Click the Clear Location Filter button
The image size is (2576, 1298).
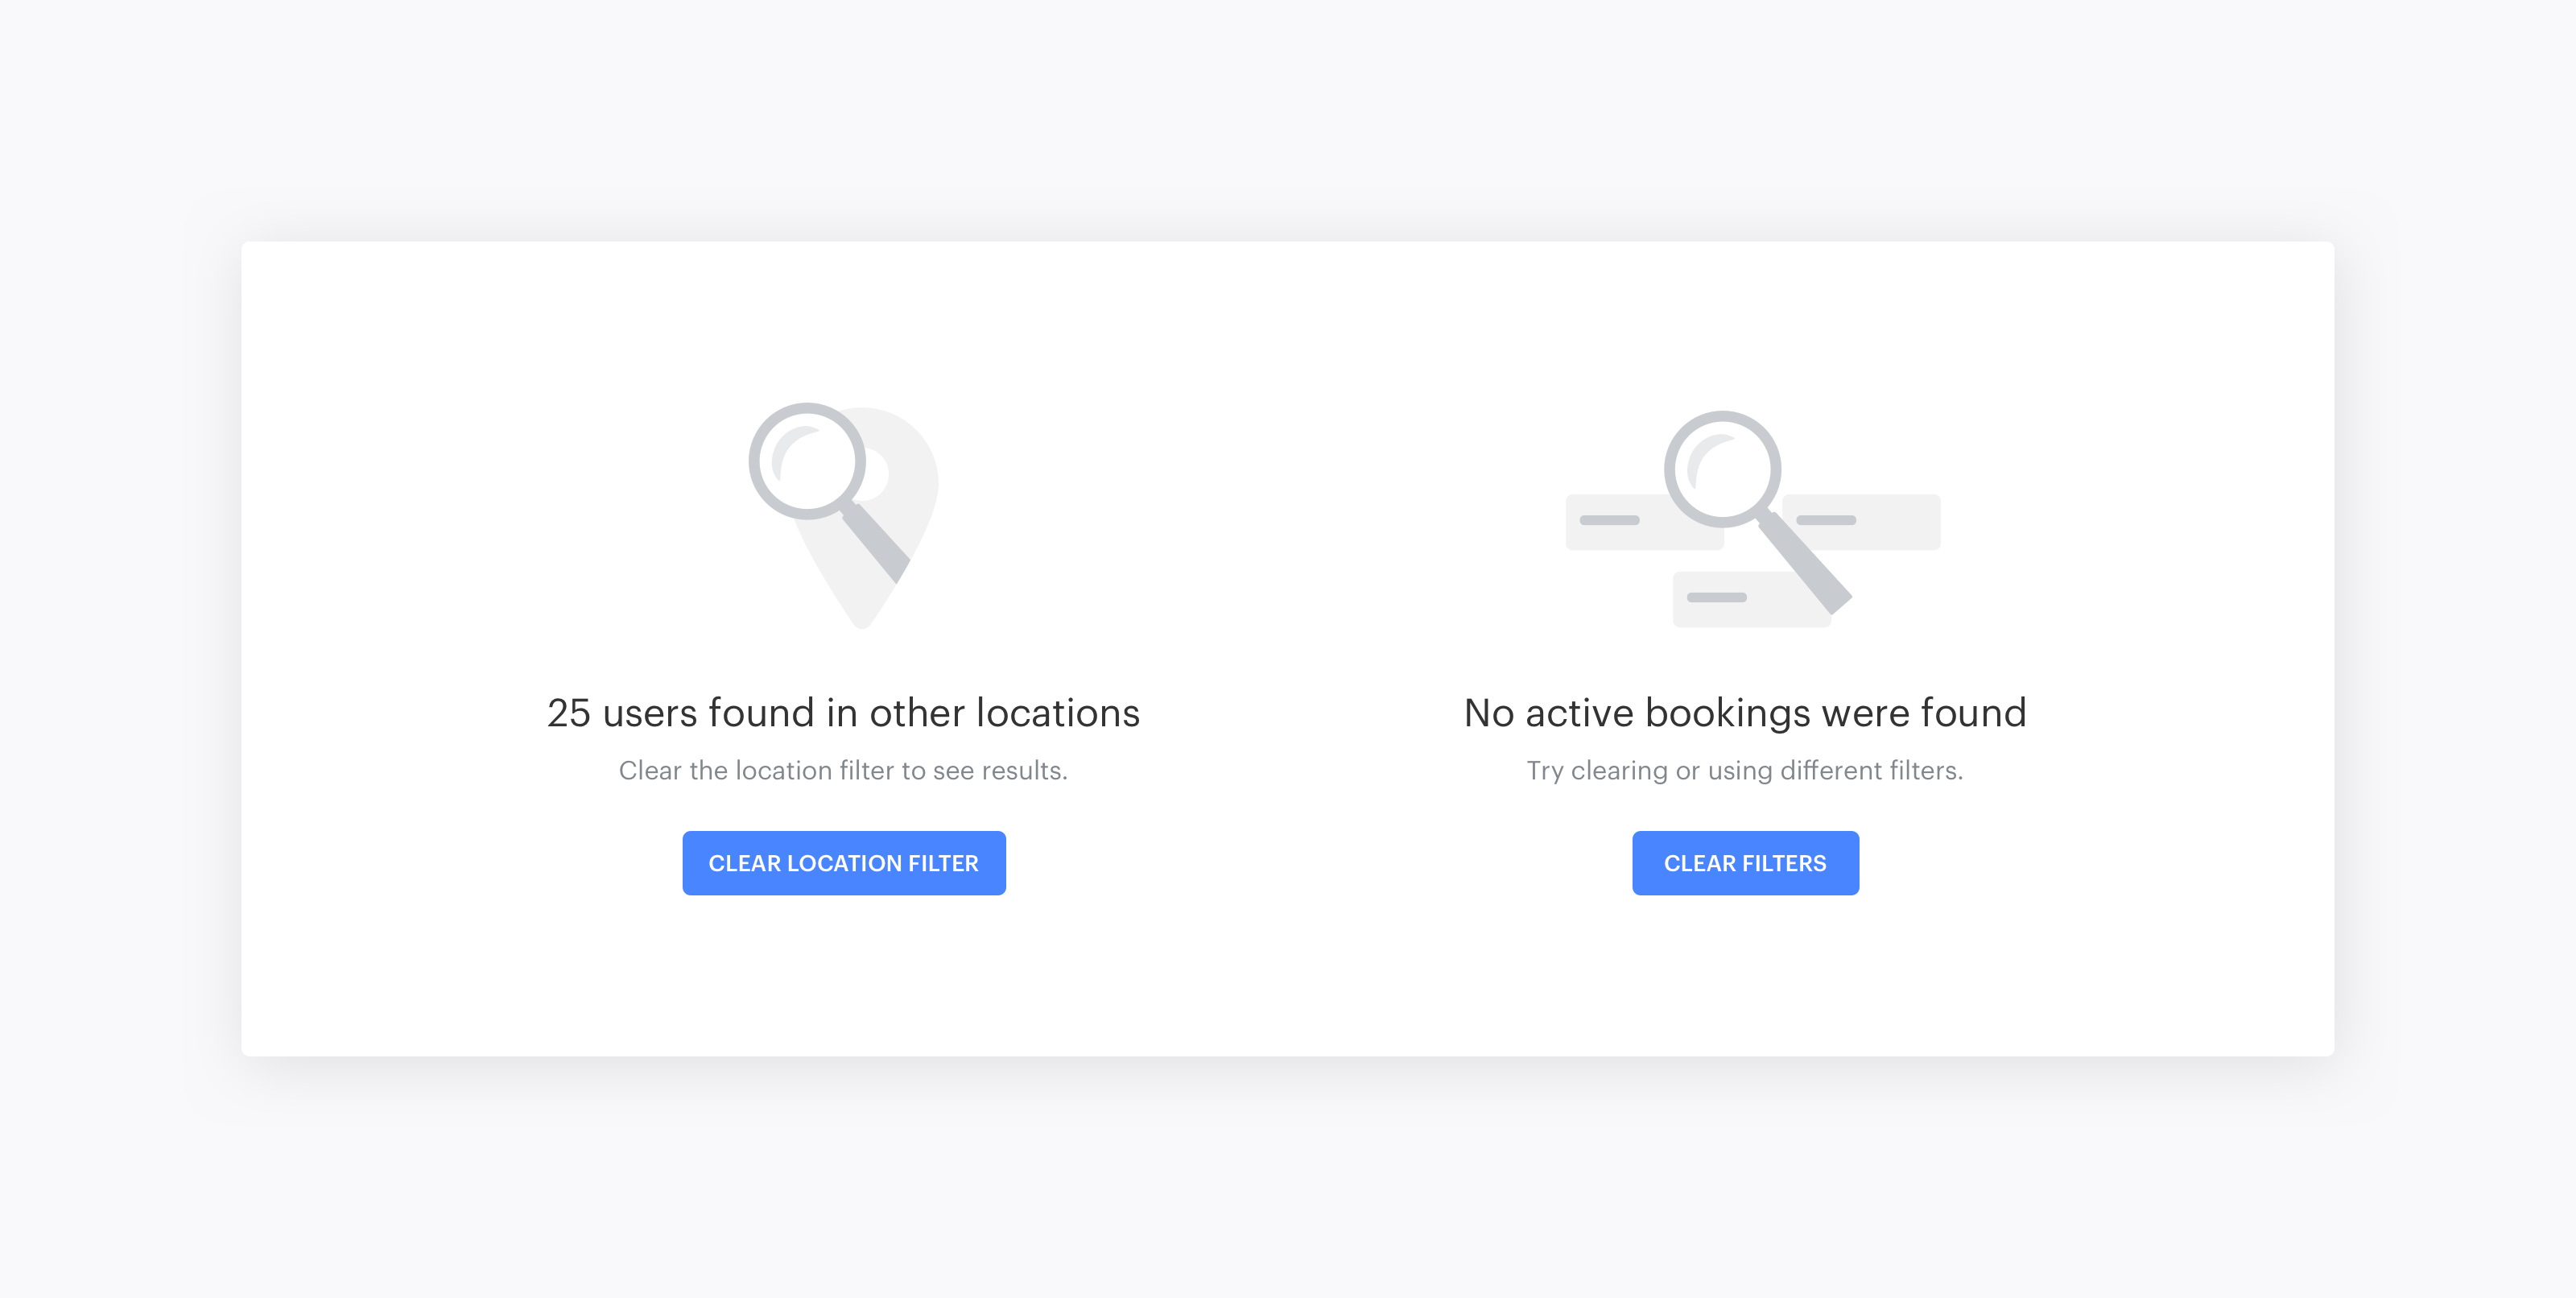[x=843, y=863]
